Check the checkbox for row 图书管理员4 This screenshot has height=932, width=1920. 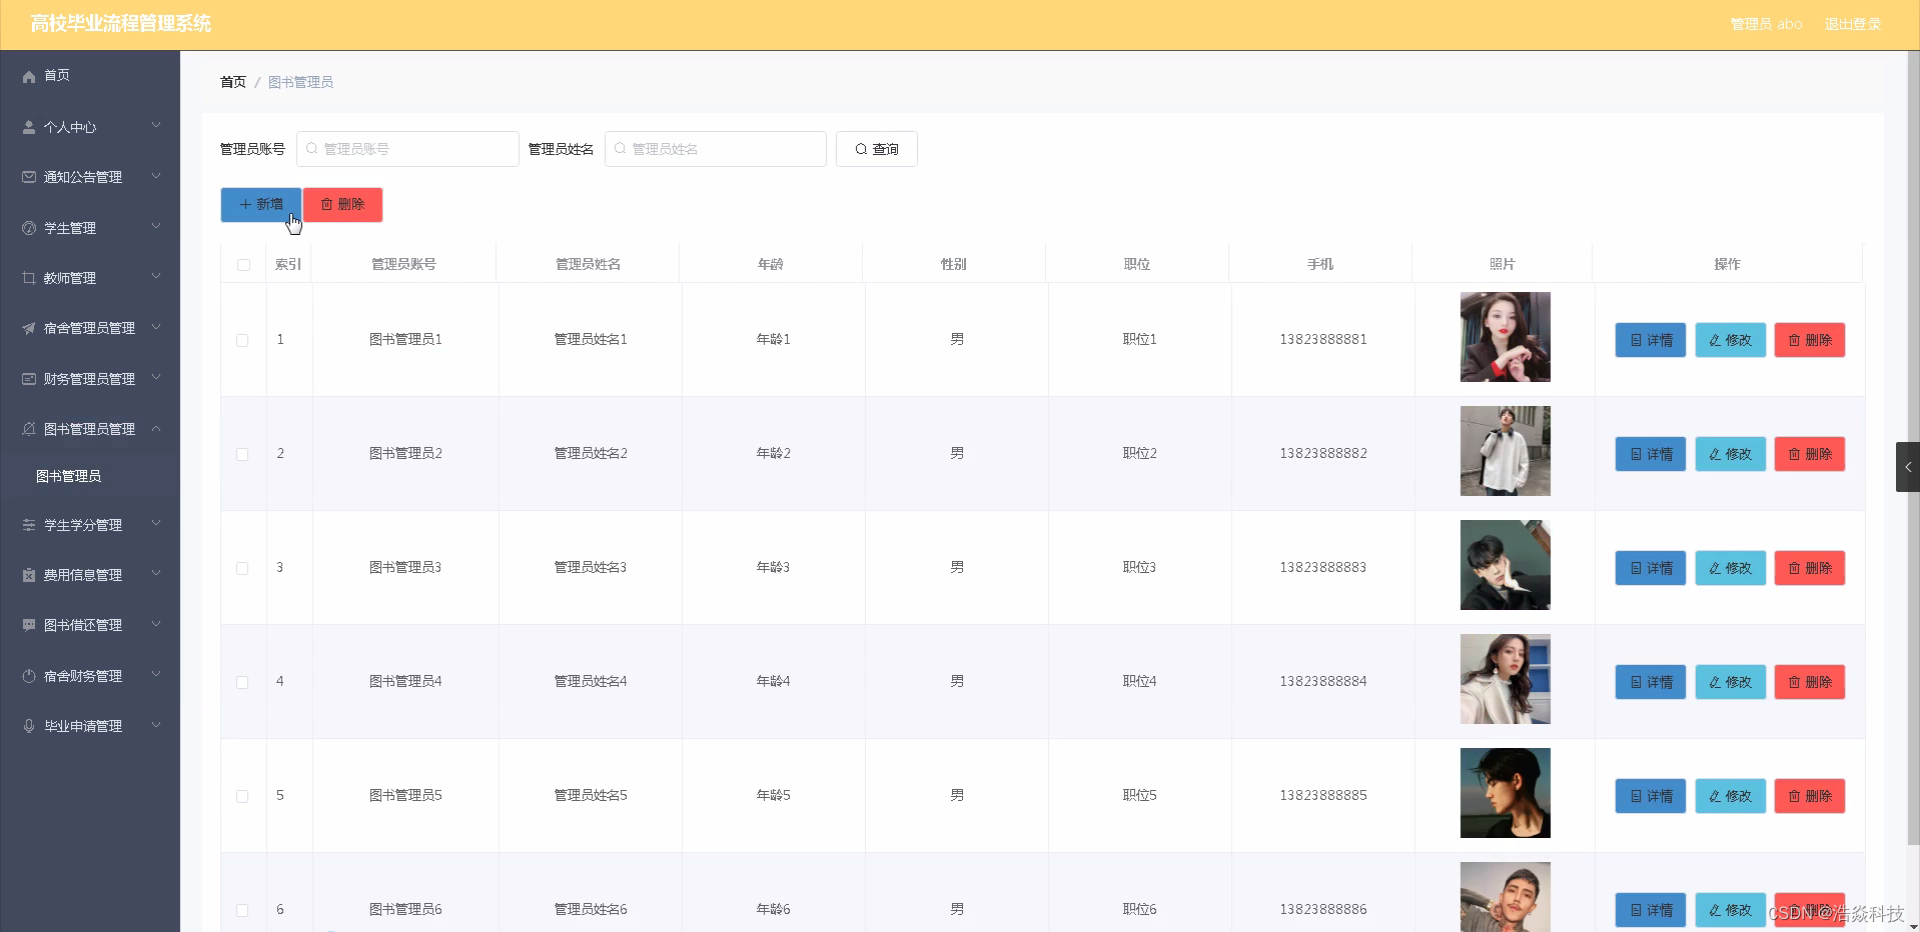(x=242, y=682)
